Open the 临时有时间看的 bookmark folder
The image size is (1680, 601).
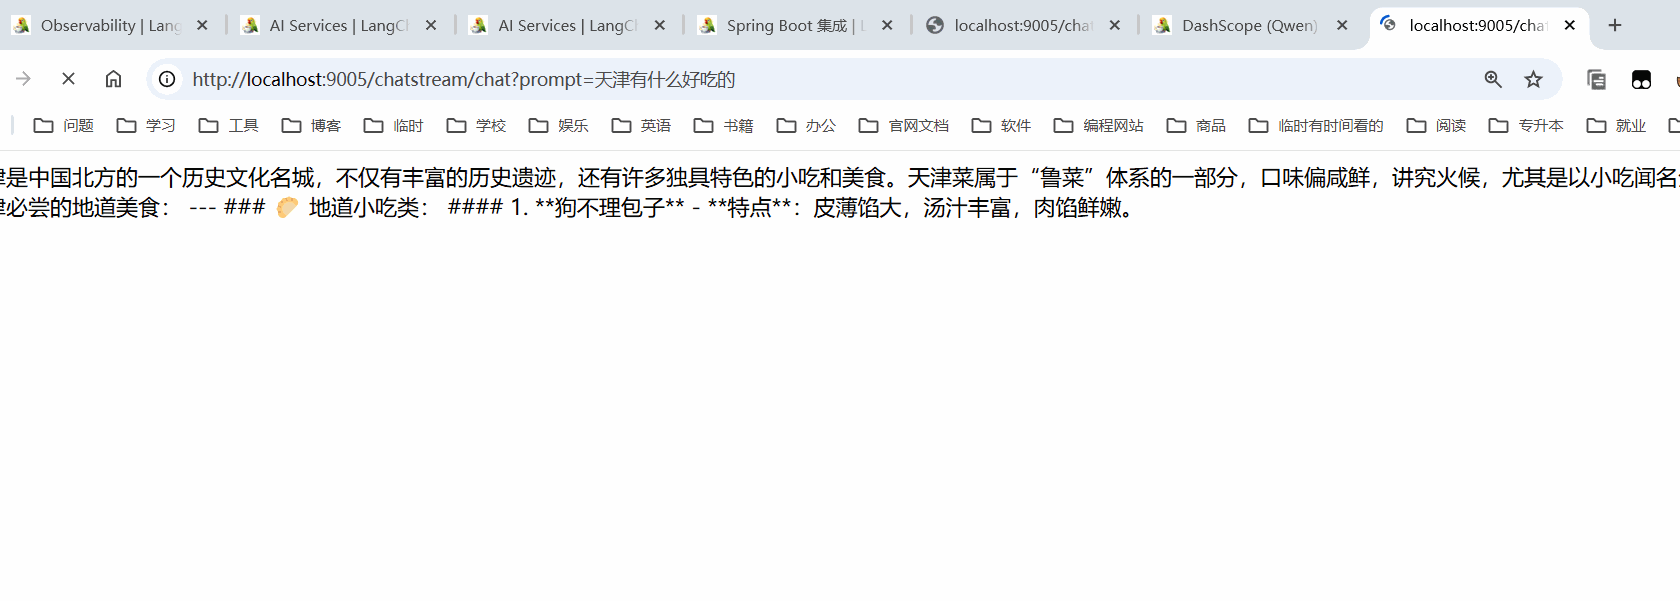[x=1316, y=125]
